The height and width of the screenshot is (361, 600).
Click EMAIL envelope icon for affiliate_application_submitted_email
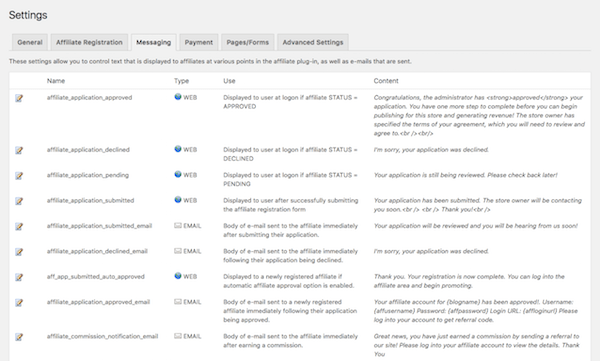tap(178, 225)
